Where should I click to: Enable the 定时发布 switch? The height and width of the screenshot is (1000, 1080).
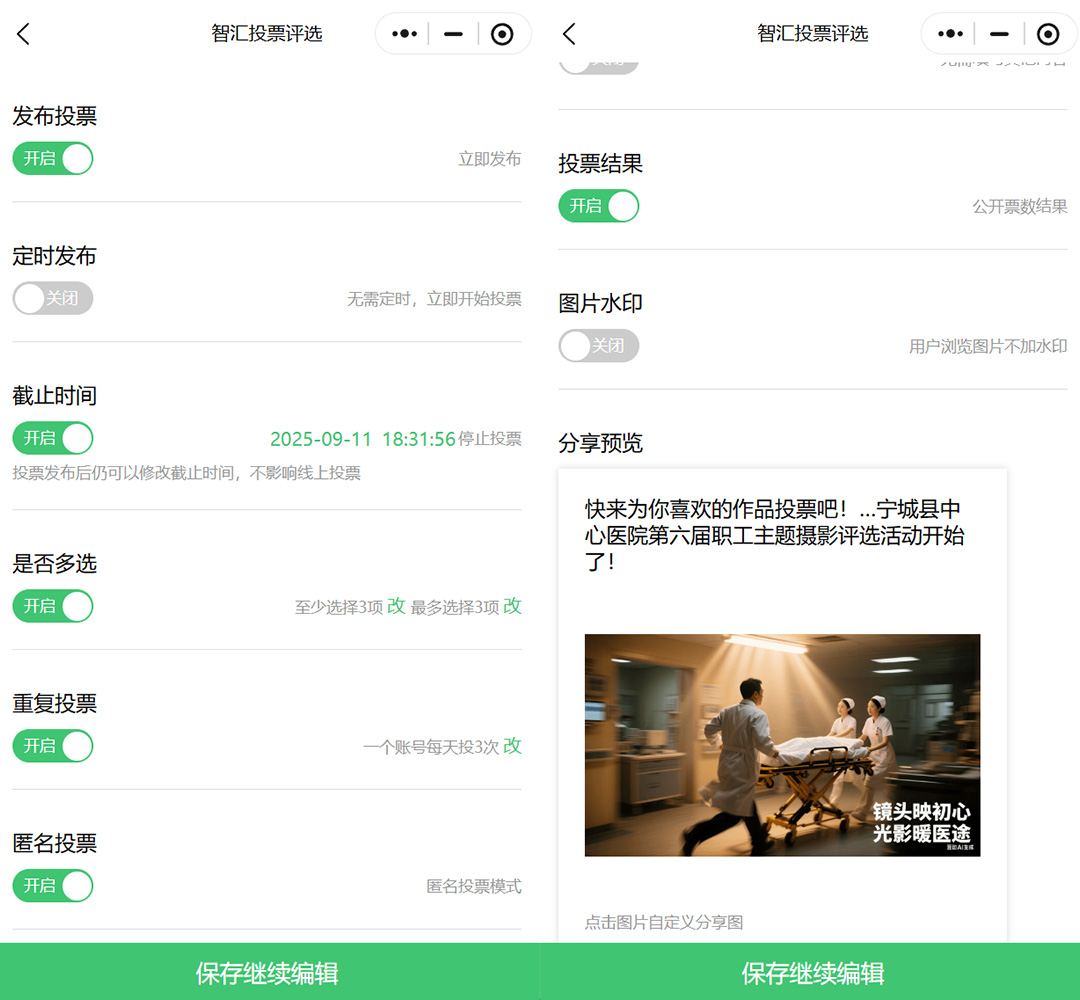click(x=53, y=299)
